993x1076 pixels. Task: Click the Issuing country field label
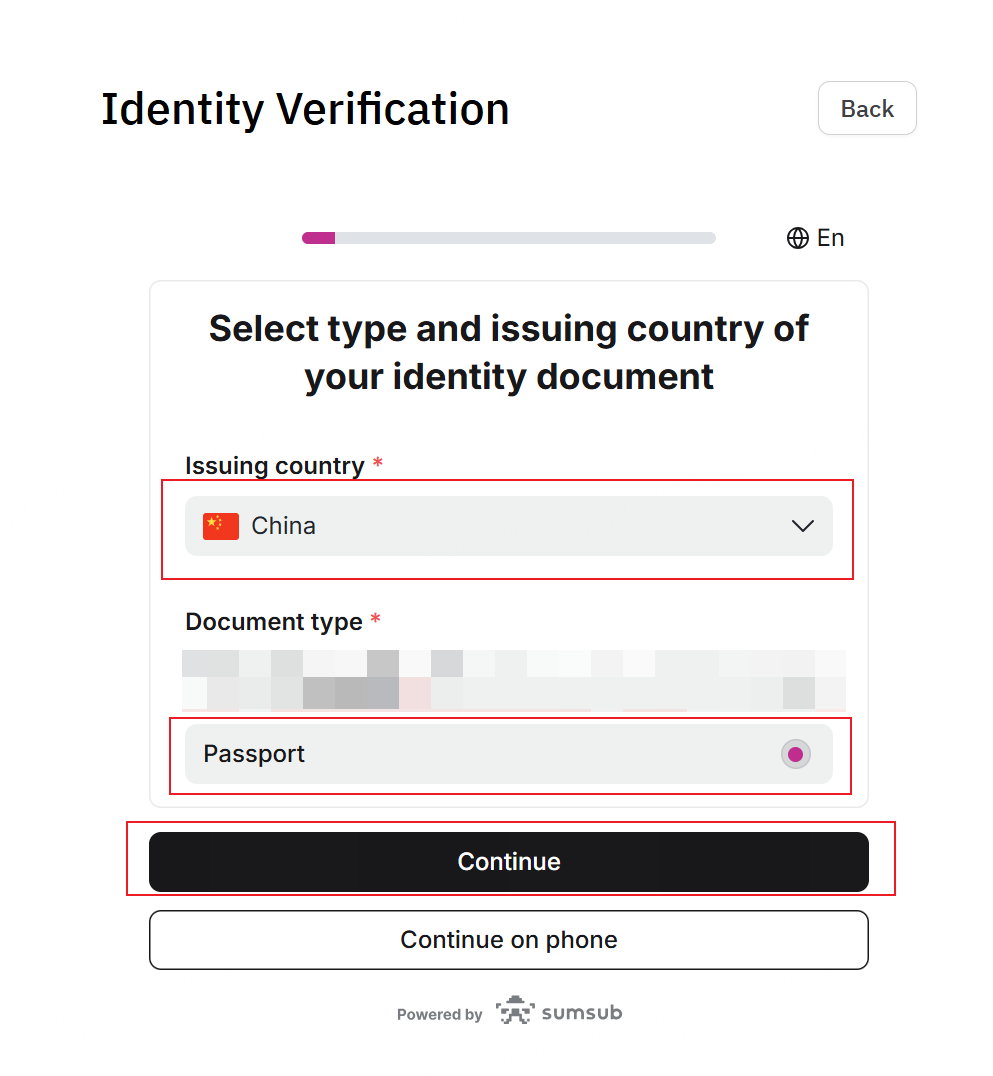(274, 466)
